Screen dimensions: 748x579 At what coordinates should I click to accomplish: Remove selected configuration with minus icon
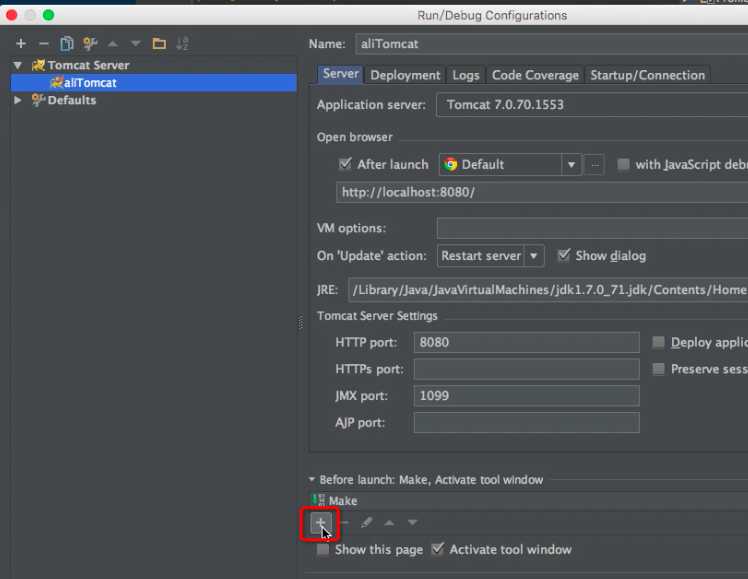[43, 43]
